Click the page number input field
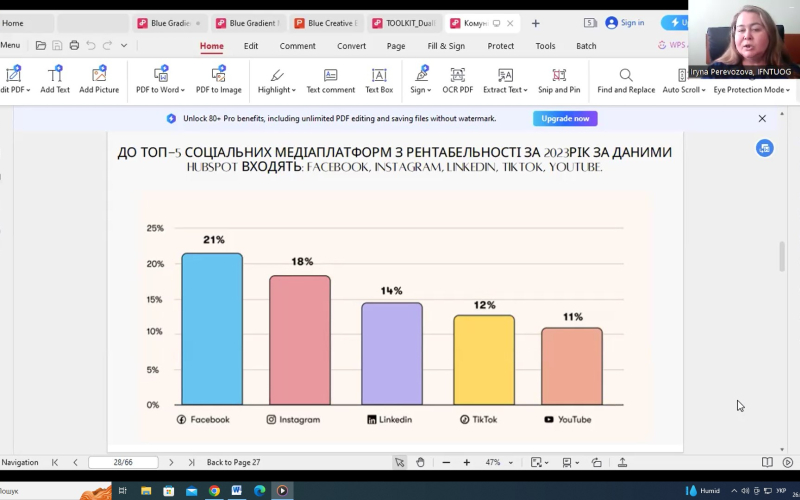Image resolution: width=800 pixels, height=500 pixels. (123, 462)
